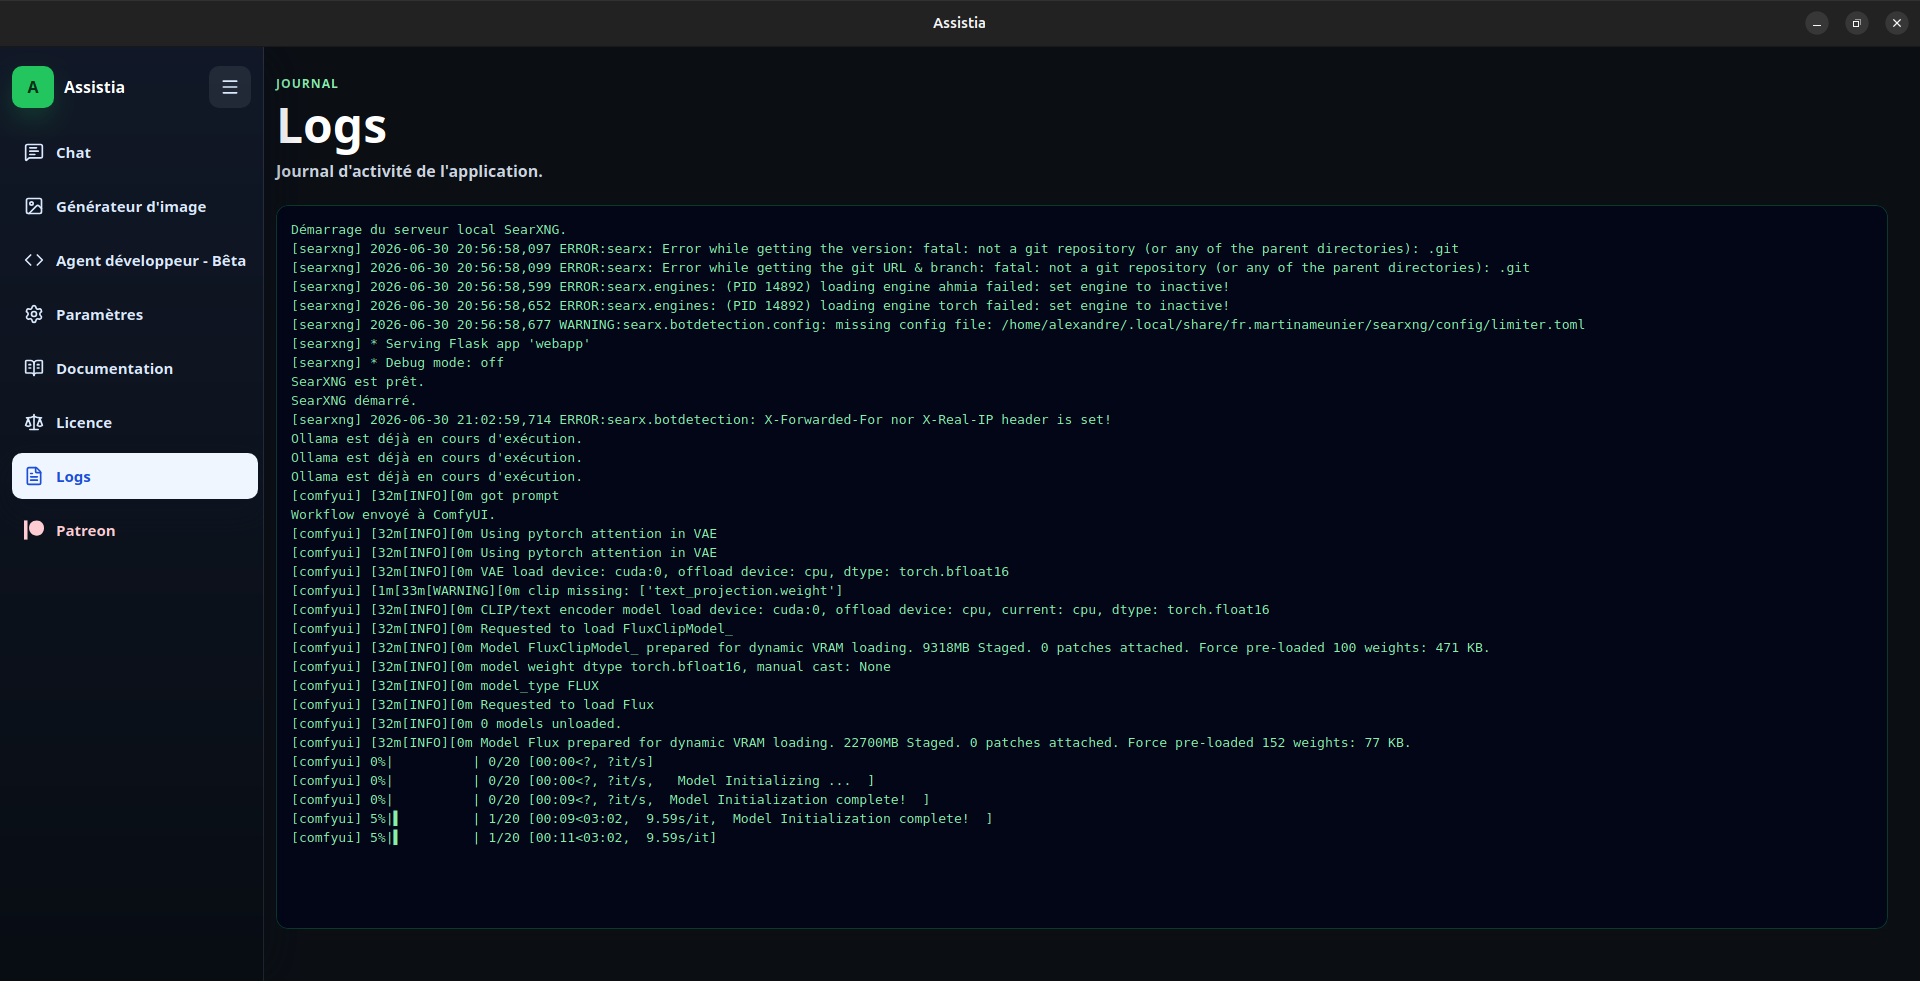The height and width of the screenshot is (981, 1920).
Task: Click the Patreon logo icon
Action: click(x=34, y=530)
